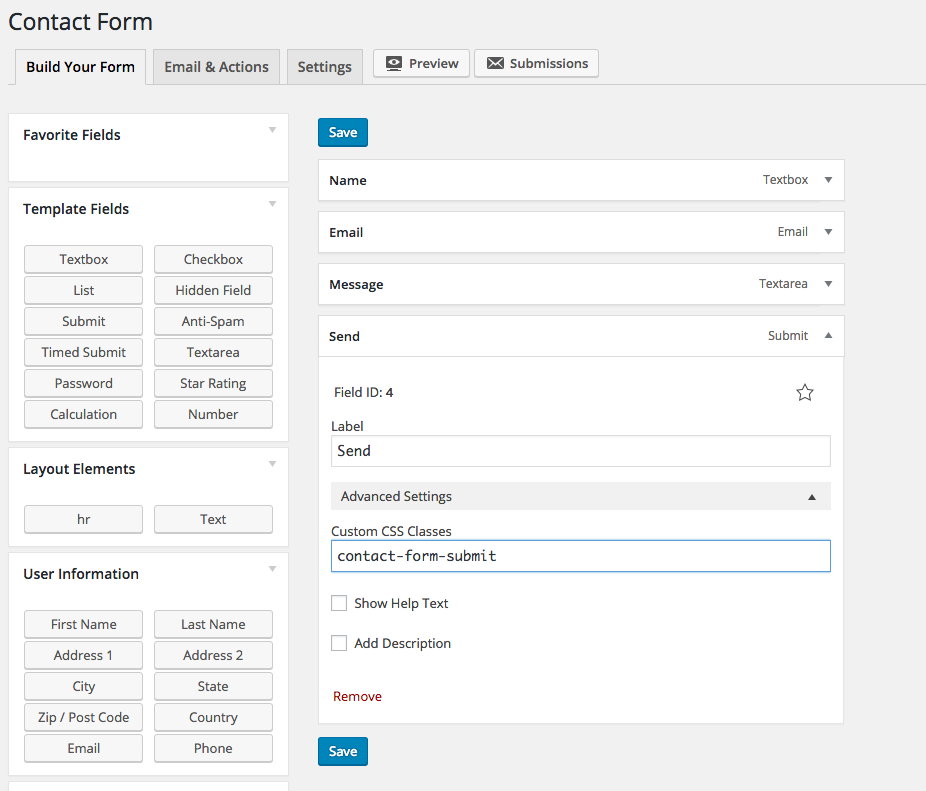Add the Anti-Spam field to form
Image resolution: width=926 pixels, height=791 pixels.
point(213,321)
